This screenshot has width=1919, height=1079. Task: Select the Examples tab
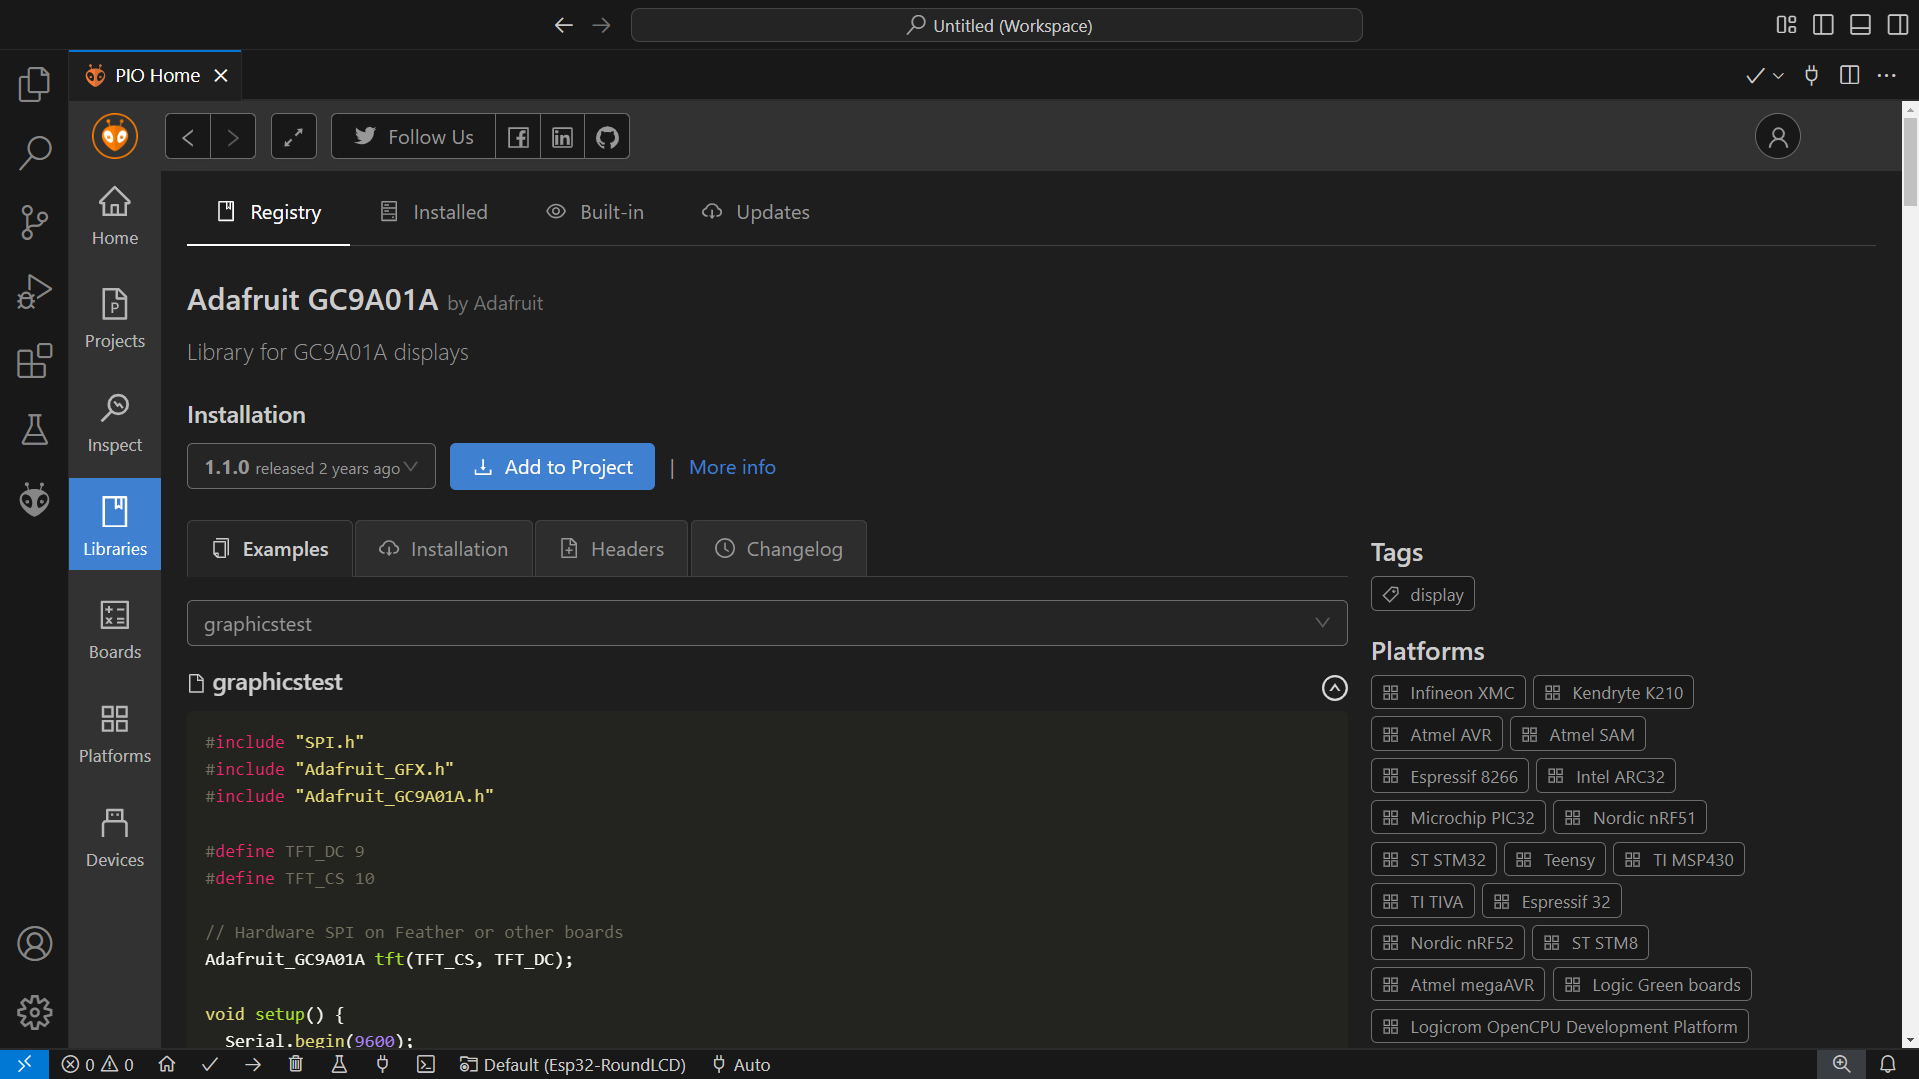pos(270,549)
